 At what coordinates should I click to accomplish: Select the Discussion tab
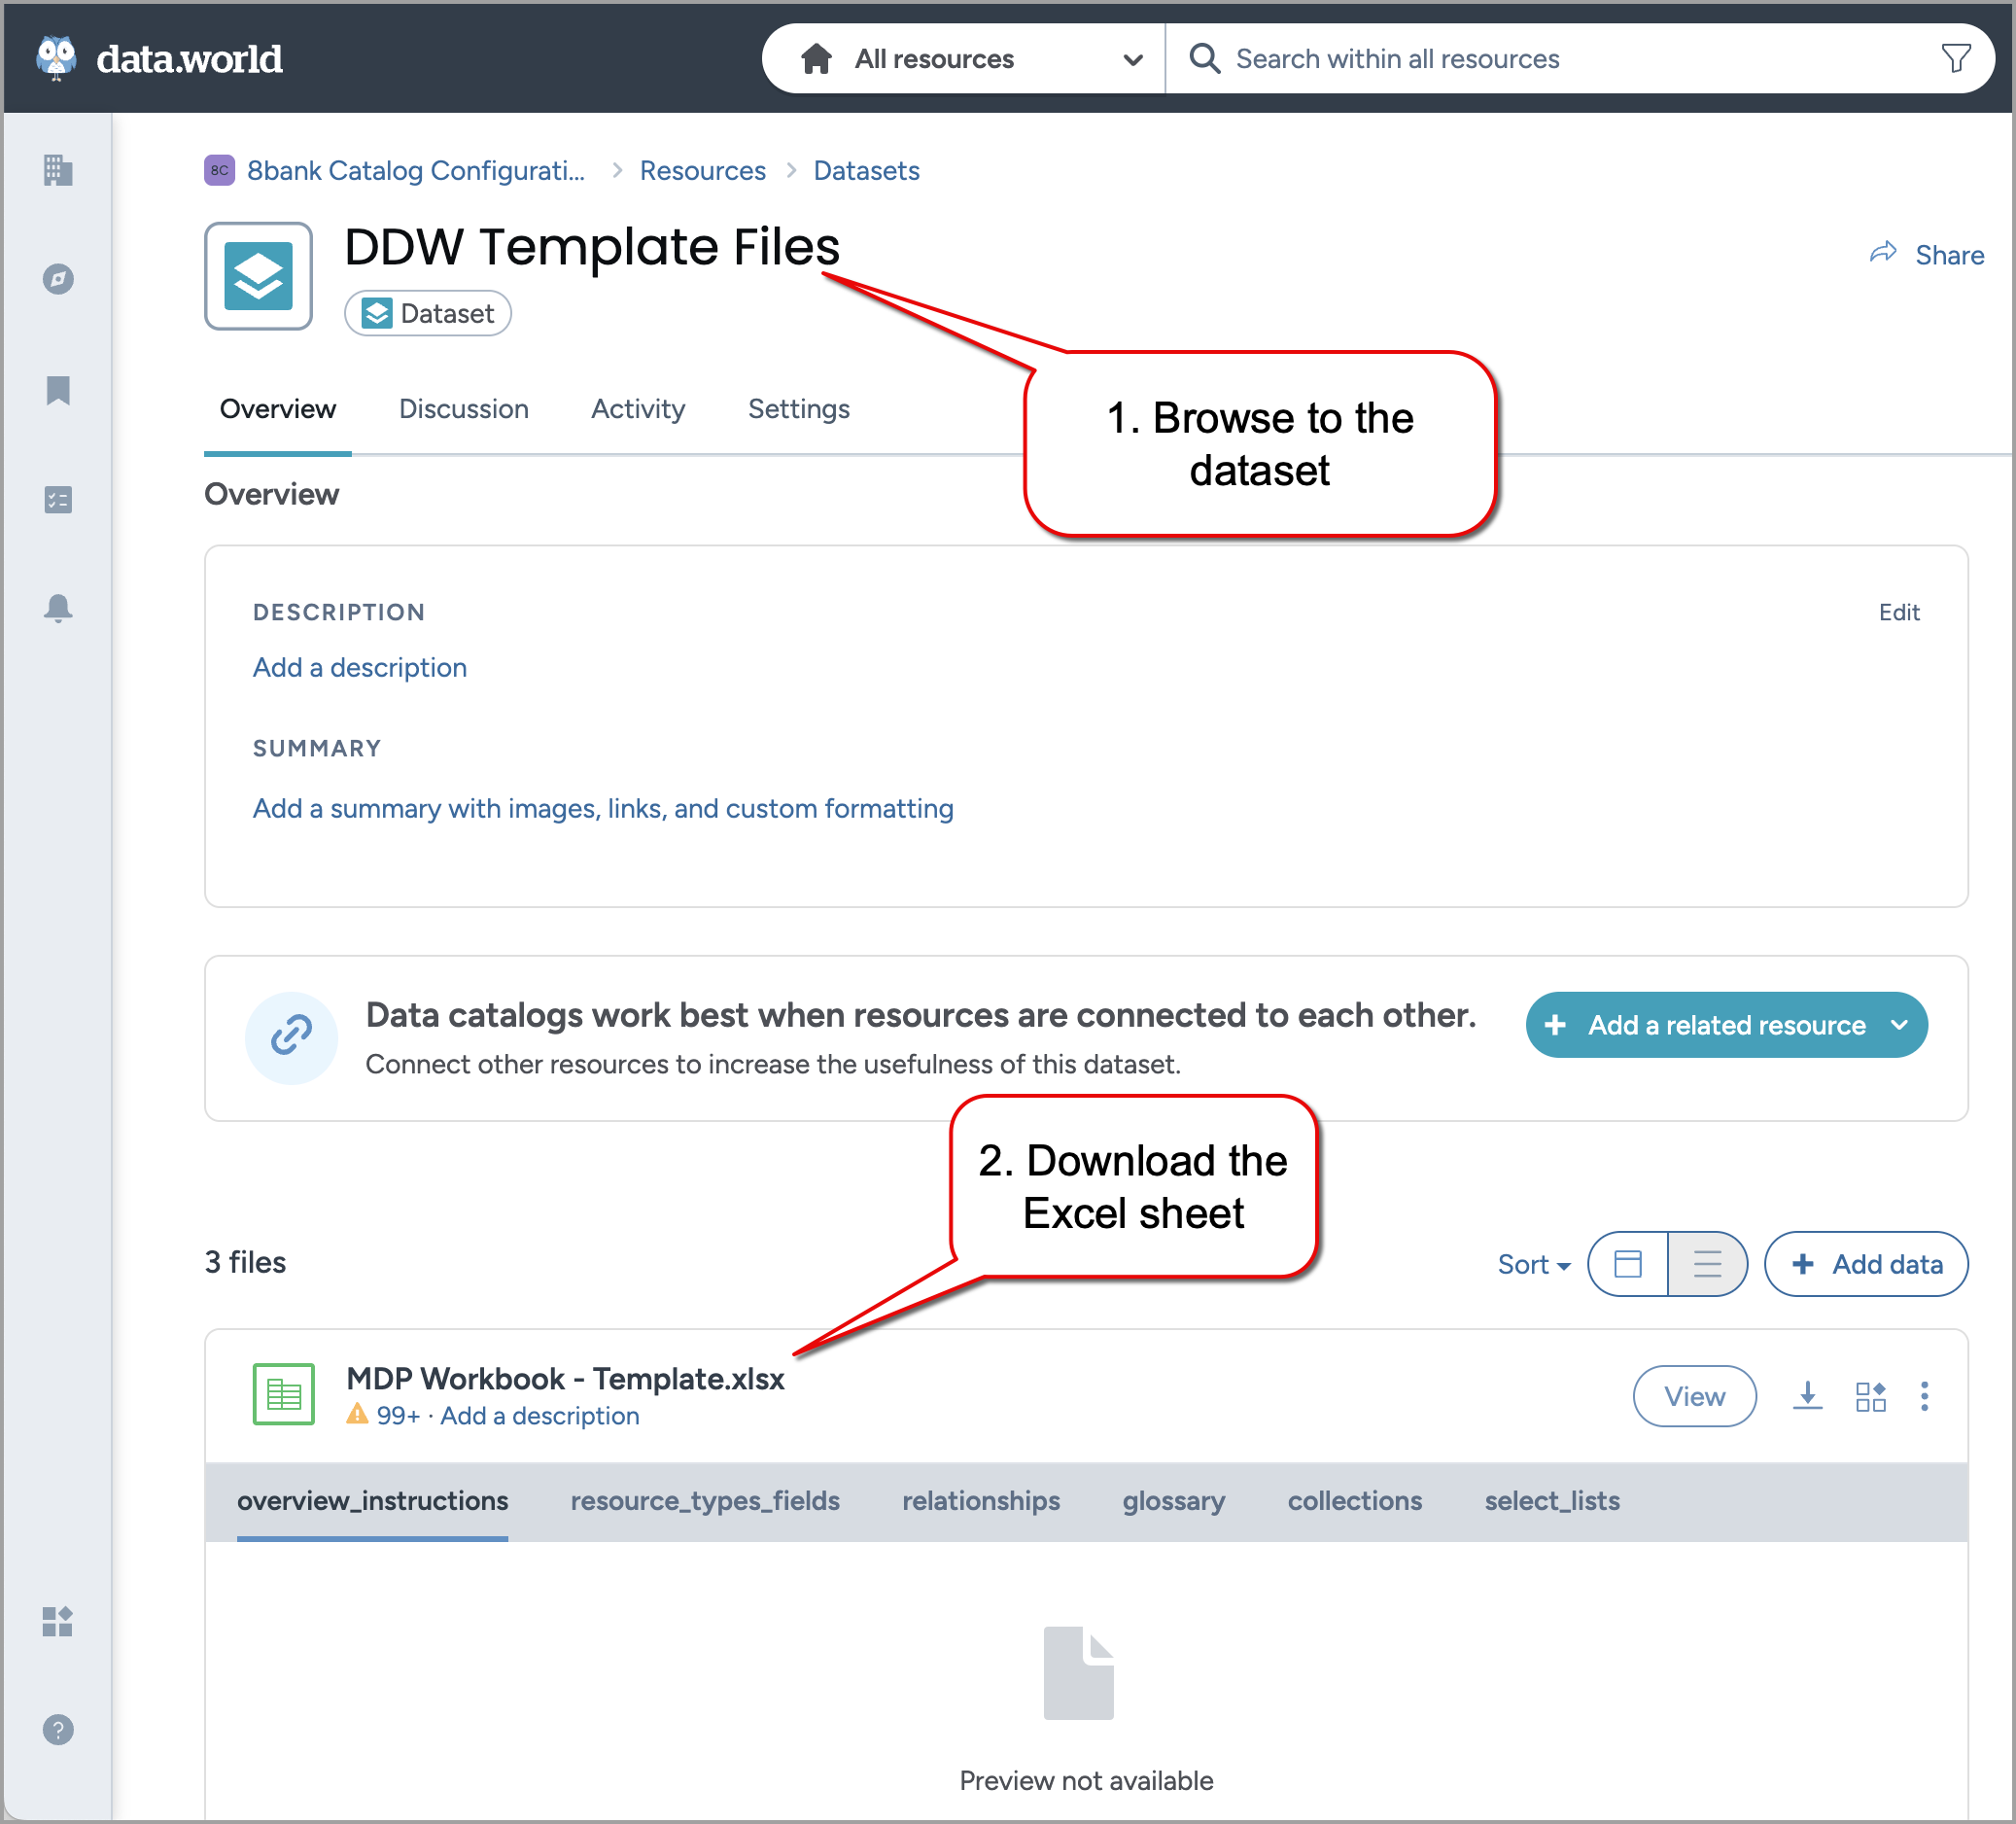coord(463,409)
